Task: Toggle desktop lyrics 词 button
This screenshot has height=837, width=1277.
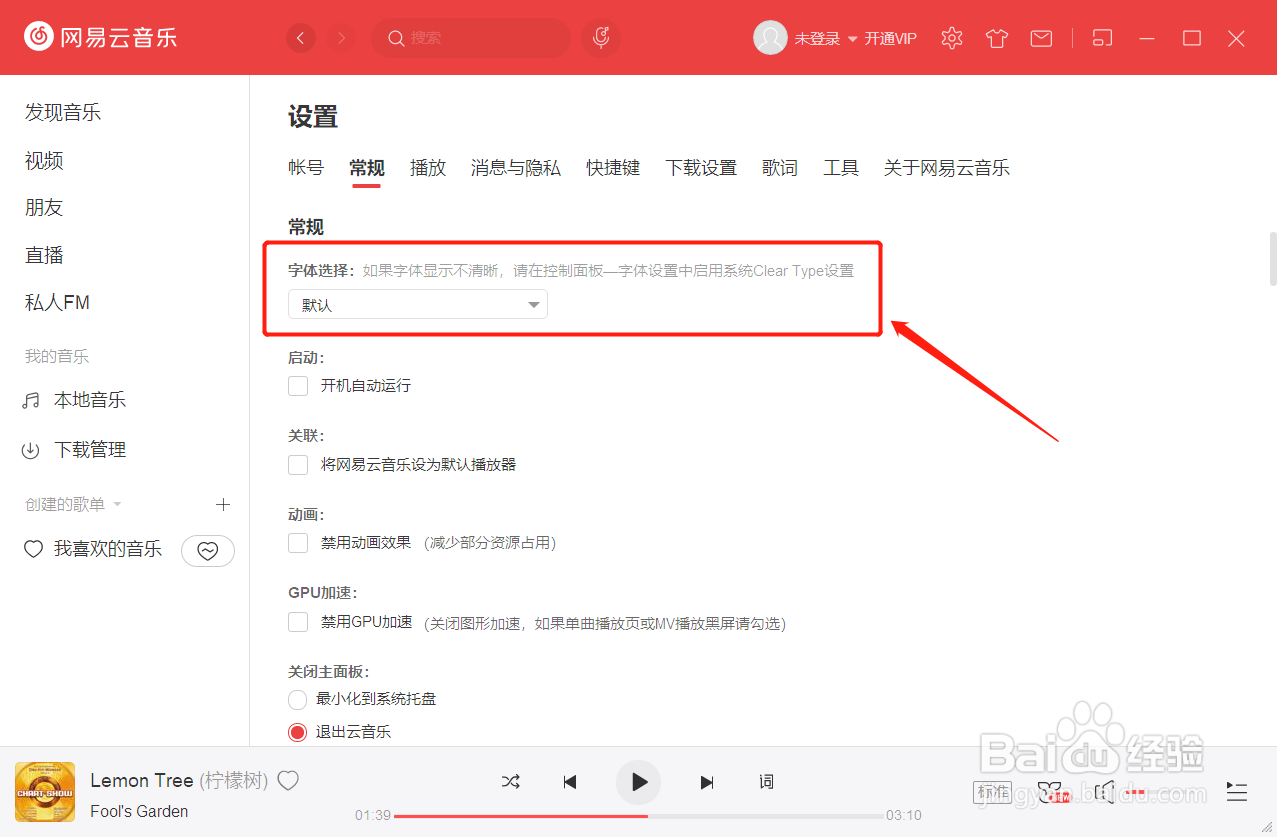Action: pyautogui.click(x=766, y=782)
